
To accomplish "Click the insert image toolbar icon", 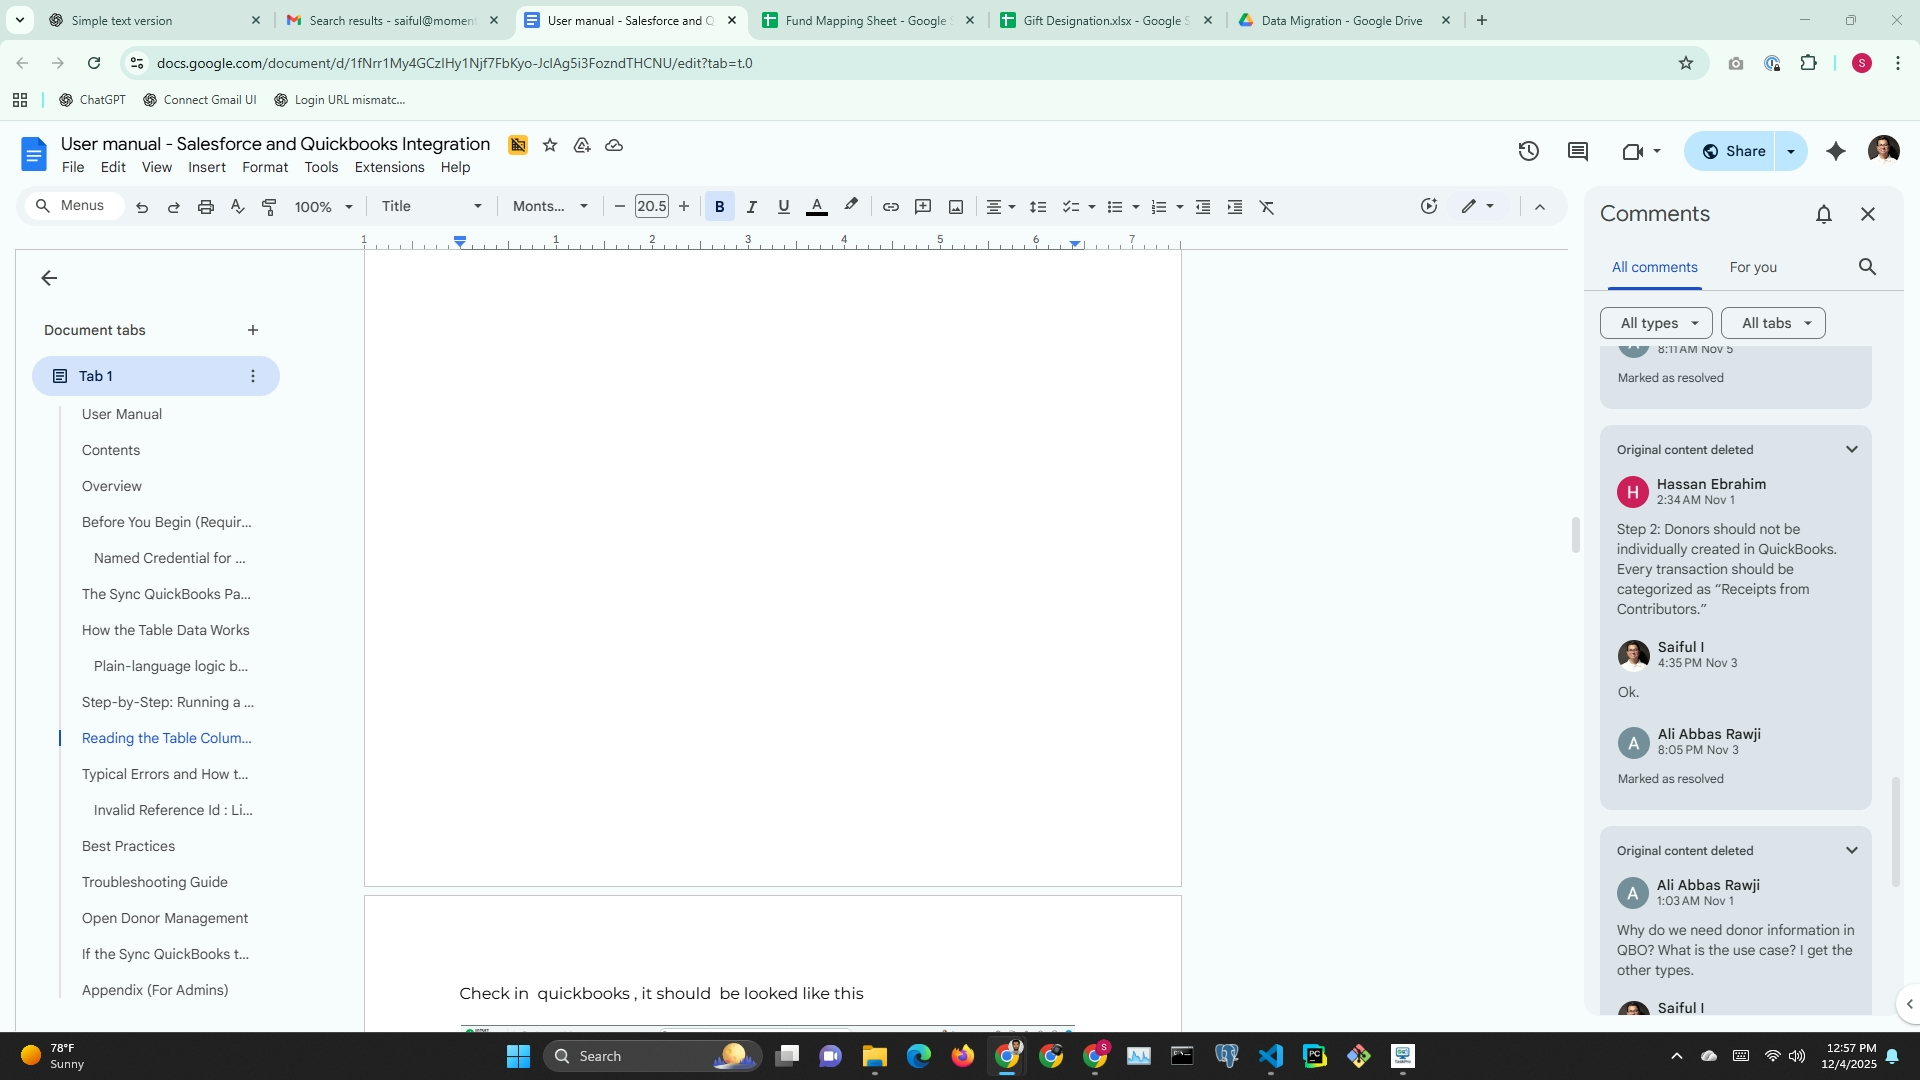I will click(x=956, y=207).
